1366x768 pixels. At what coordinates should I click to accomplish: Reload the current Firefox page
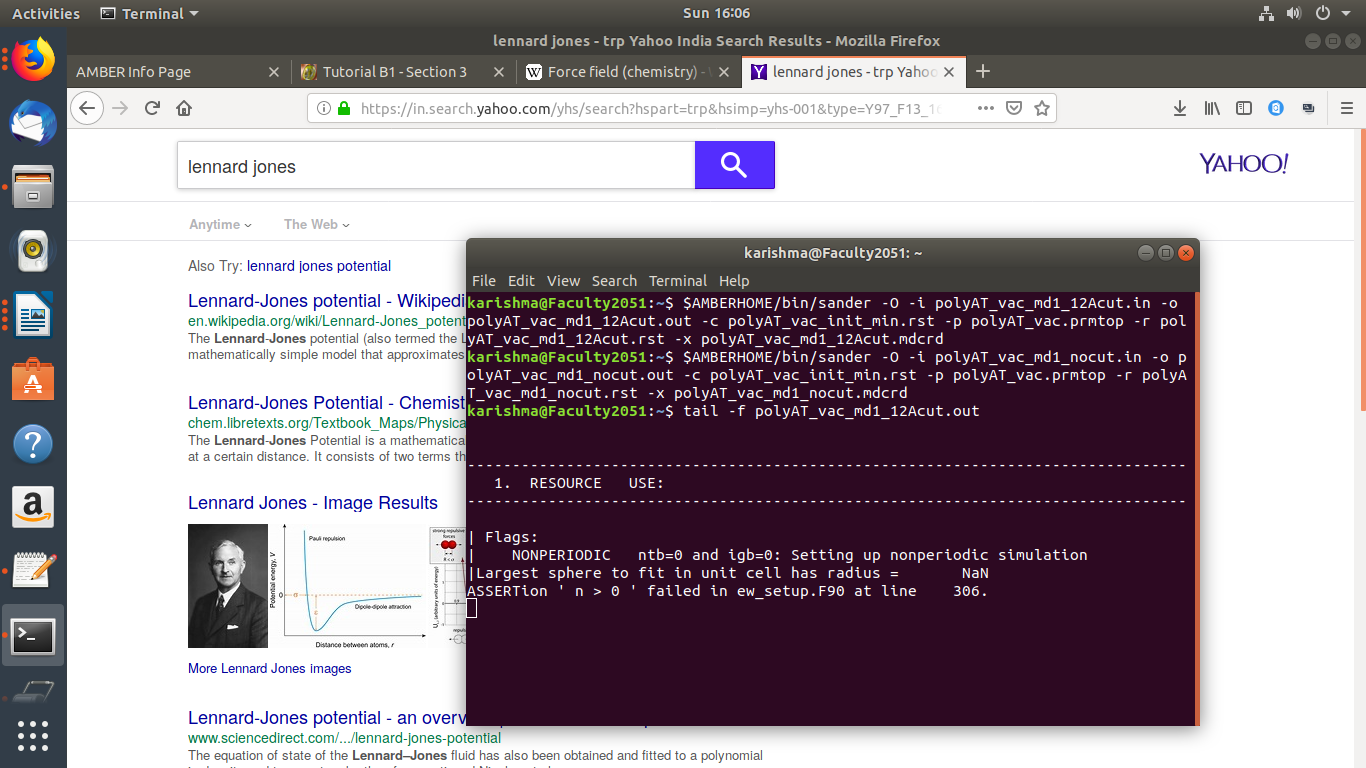click(152, 108)
